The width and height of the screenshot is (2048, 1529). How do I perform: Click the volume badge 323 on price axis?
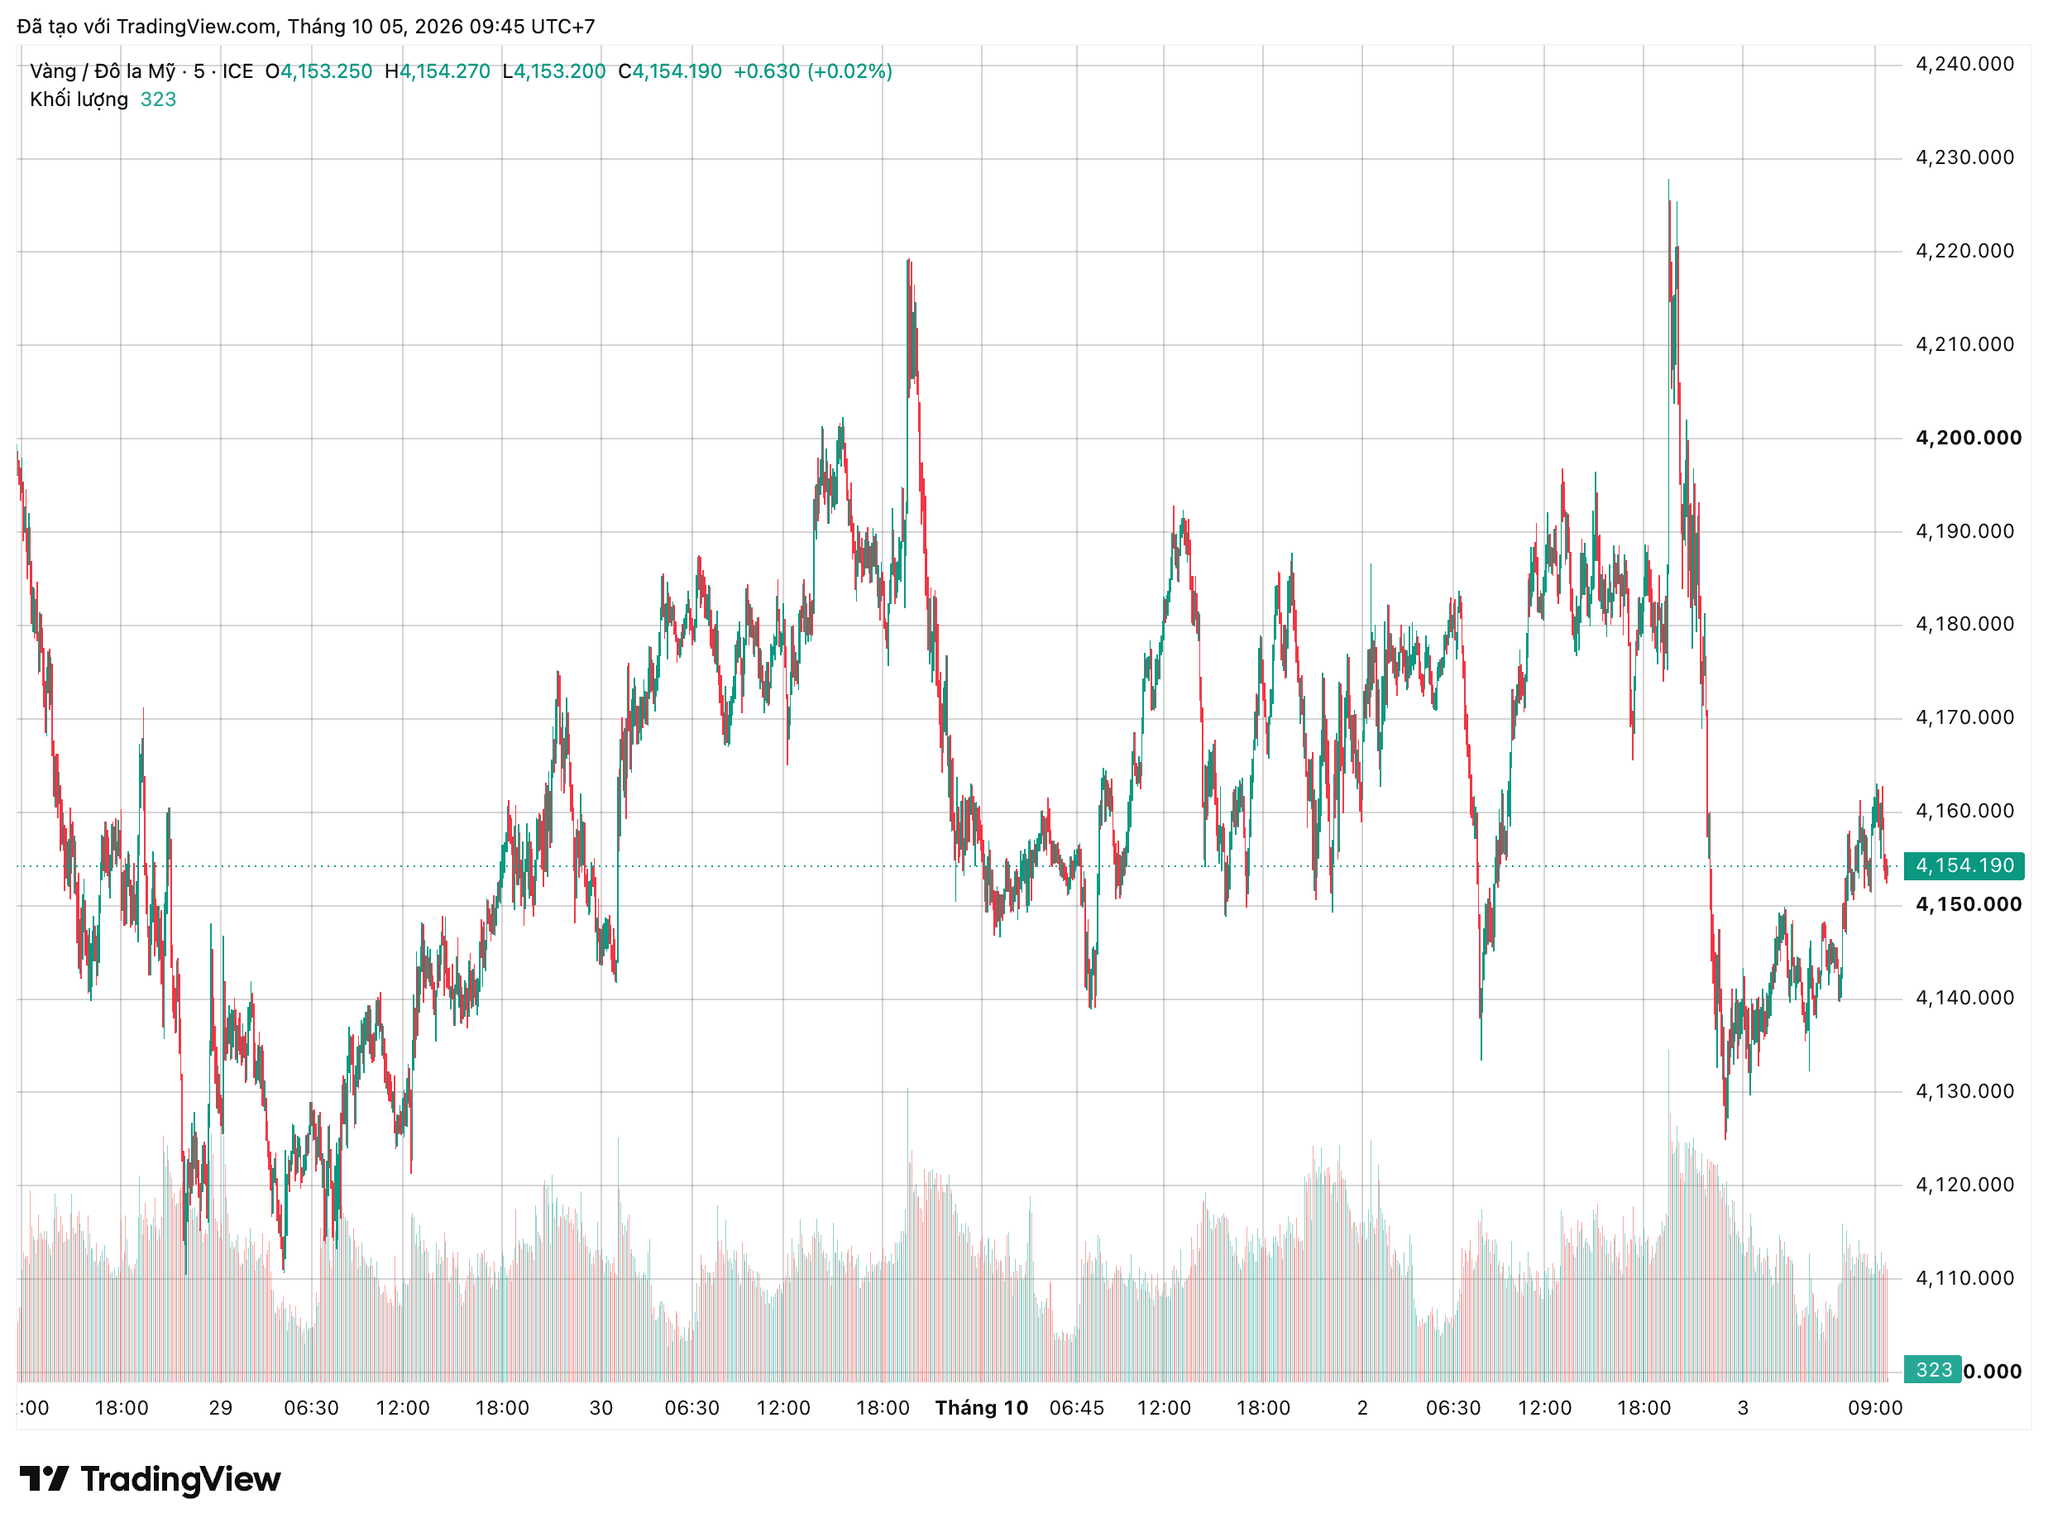(1933, 1370)
